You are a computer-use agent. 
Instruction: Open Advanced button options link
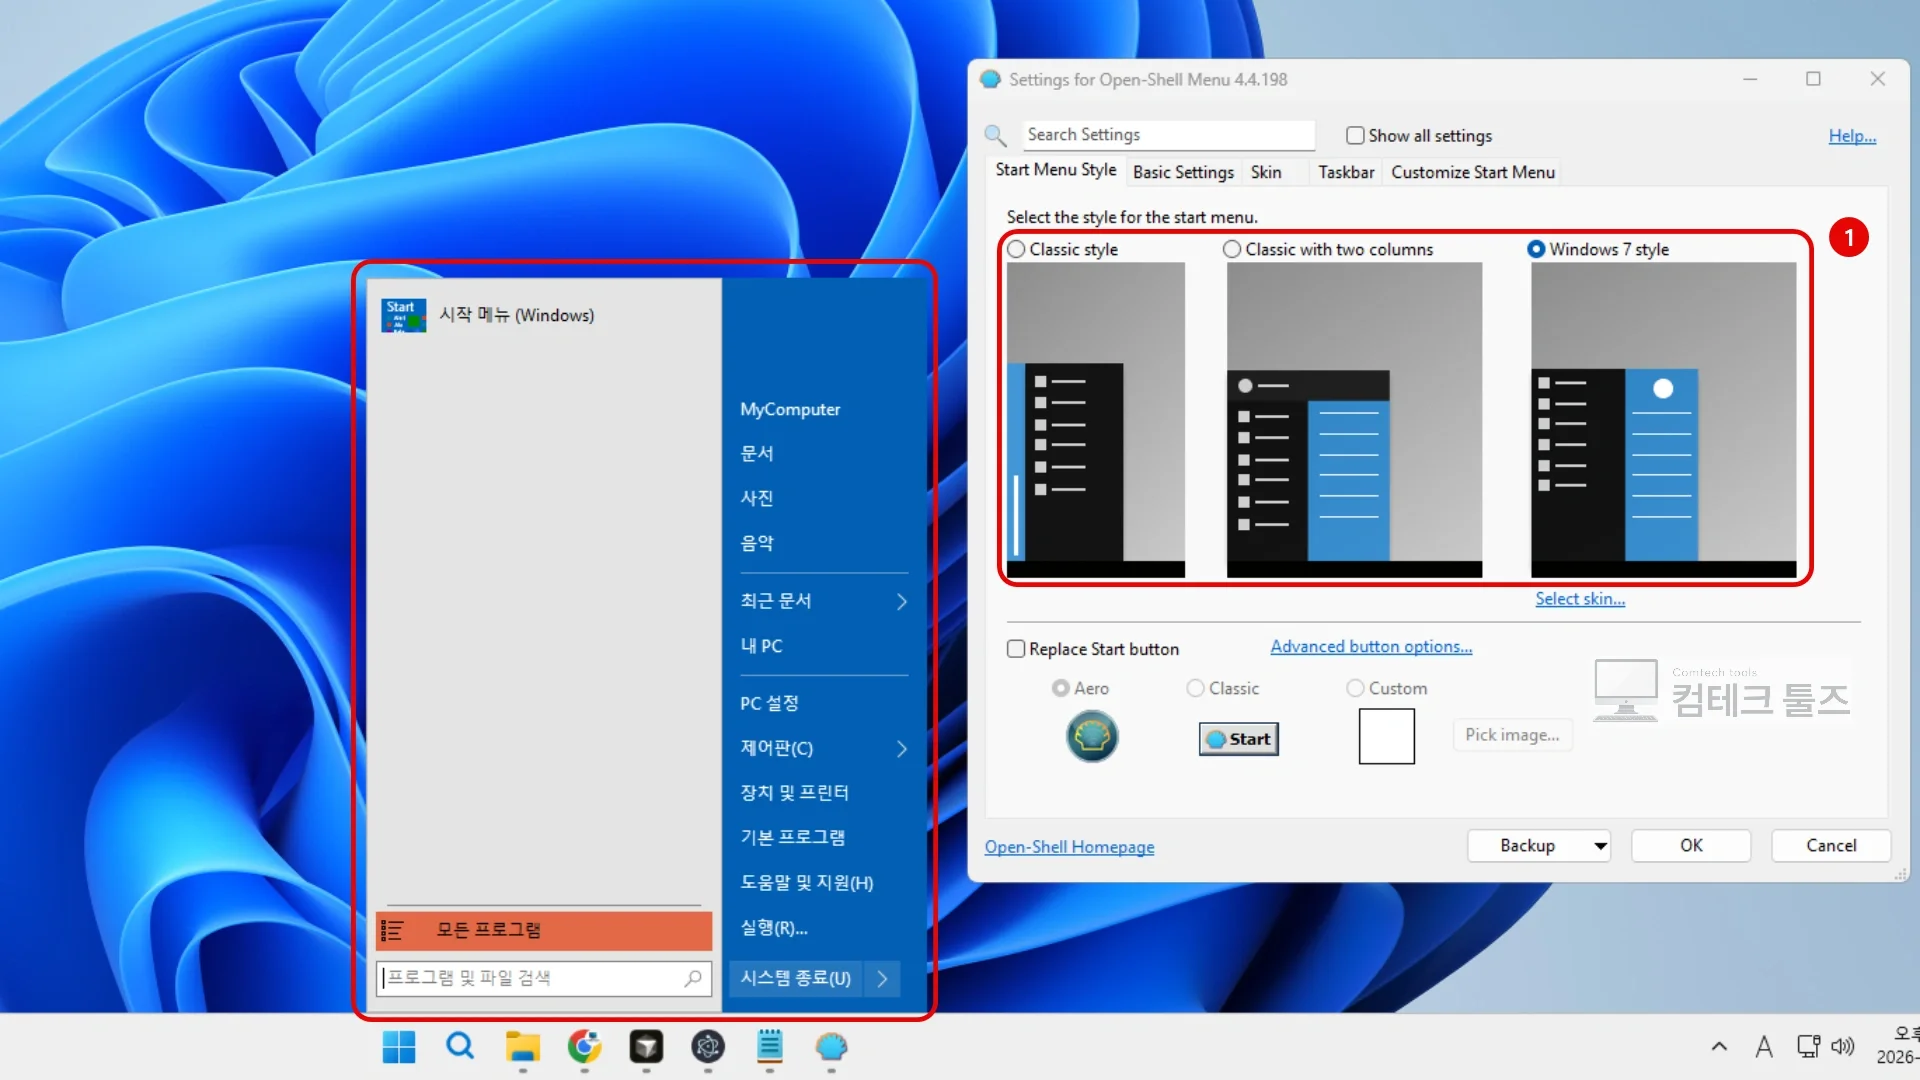(1371, 647)
